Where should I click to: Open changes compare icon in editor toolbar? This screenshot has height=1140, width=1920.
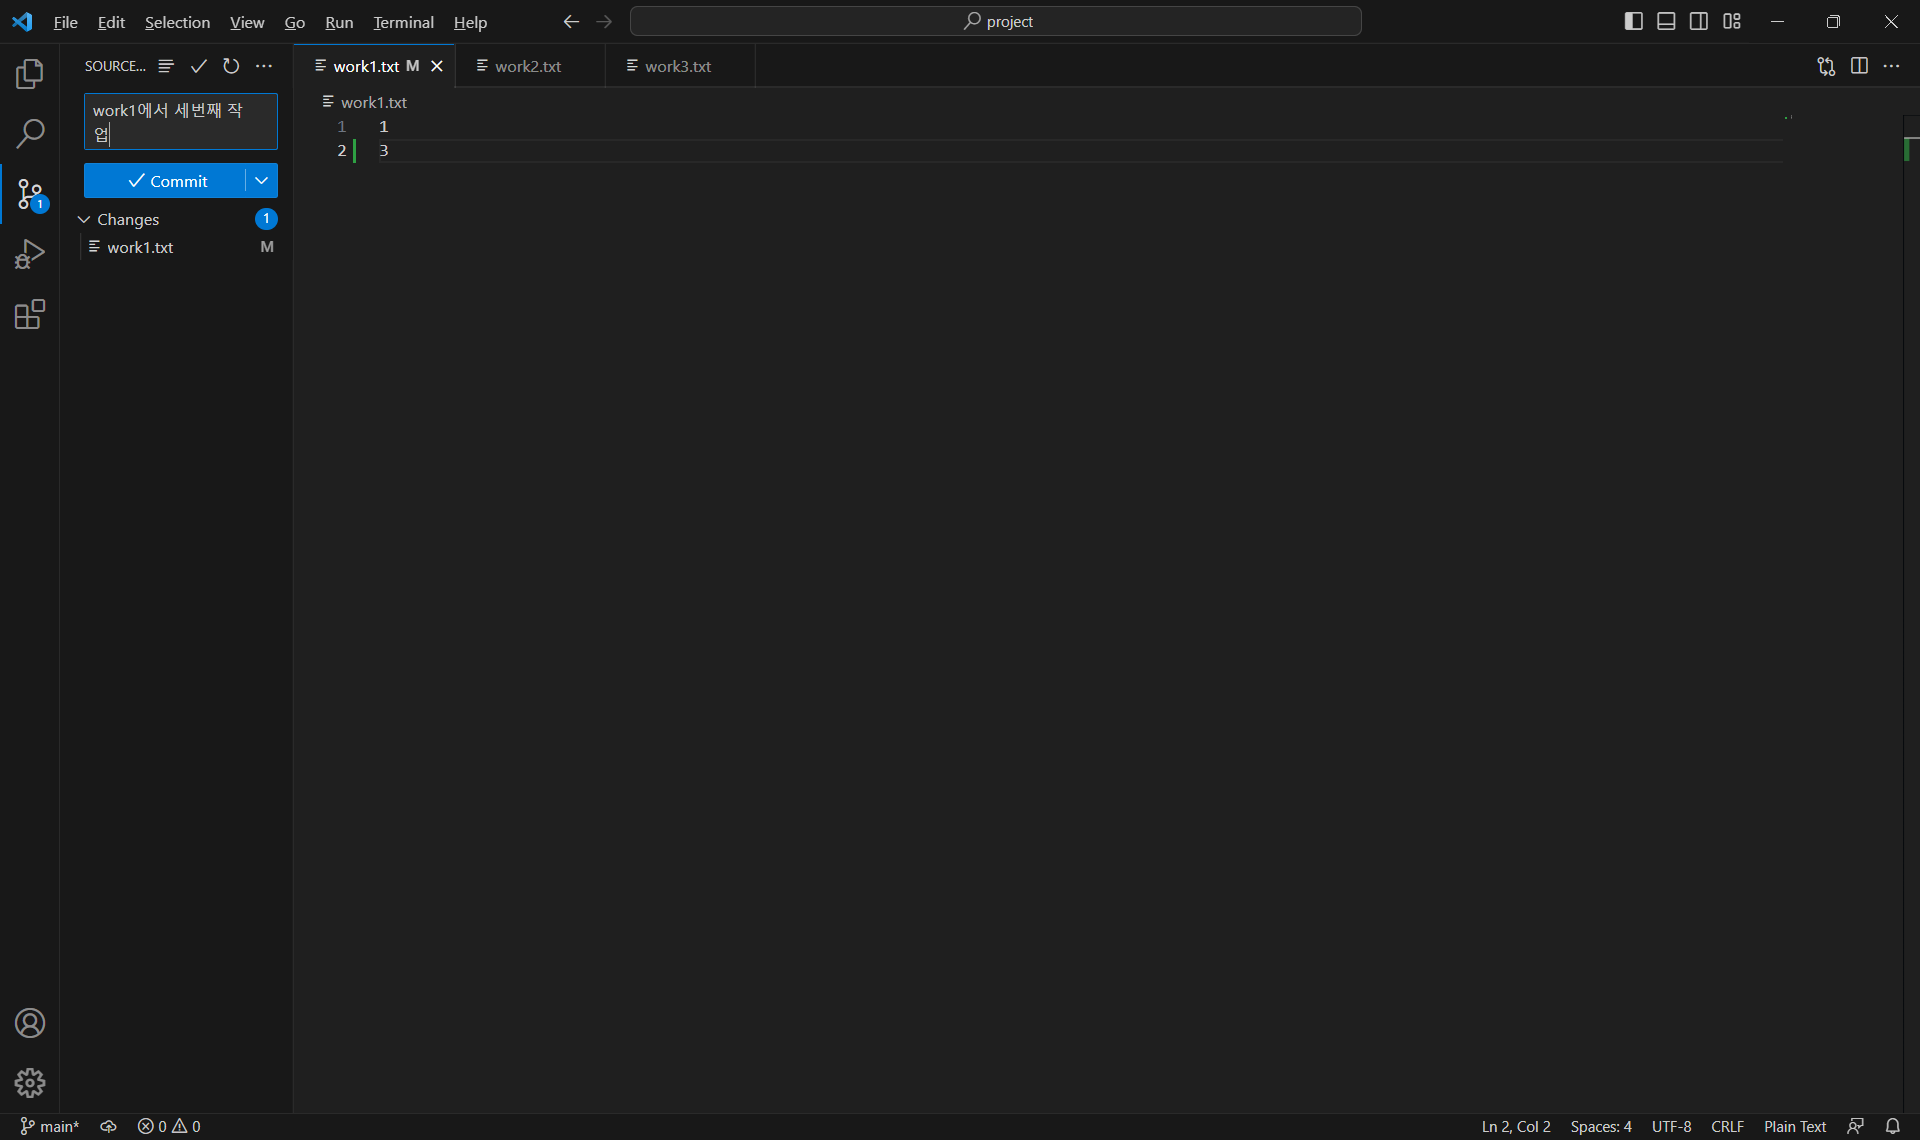1826,66
